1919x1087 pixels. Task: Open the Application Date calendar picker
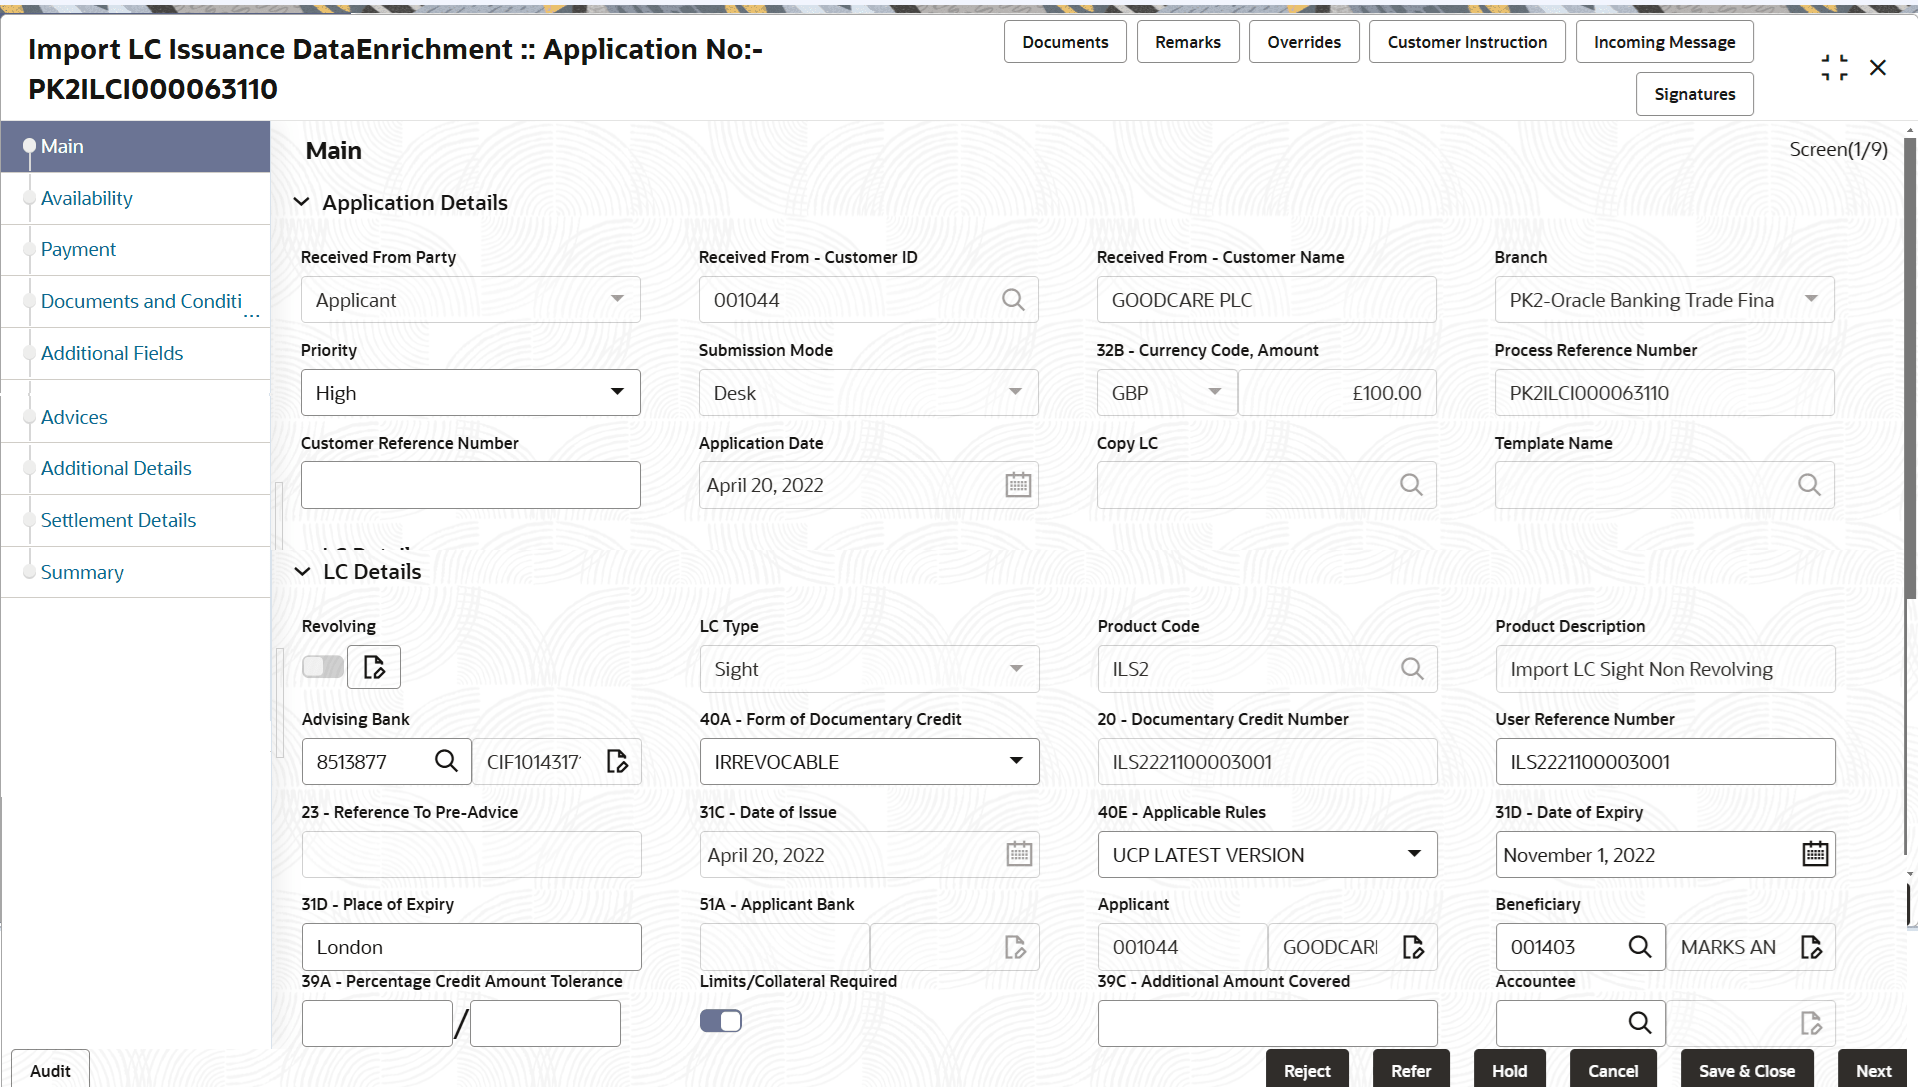1018,484
